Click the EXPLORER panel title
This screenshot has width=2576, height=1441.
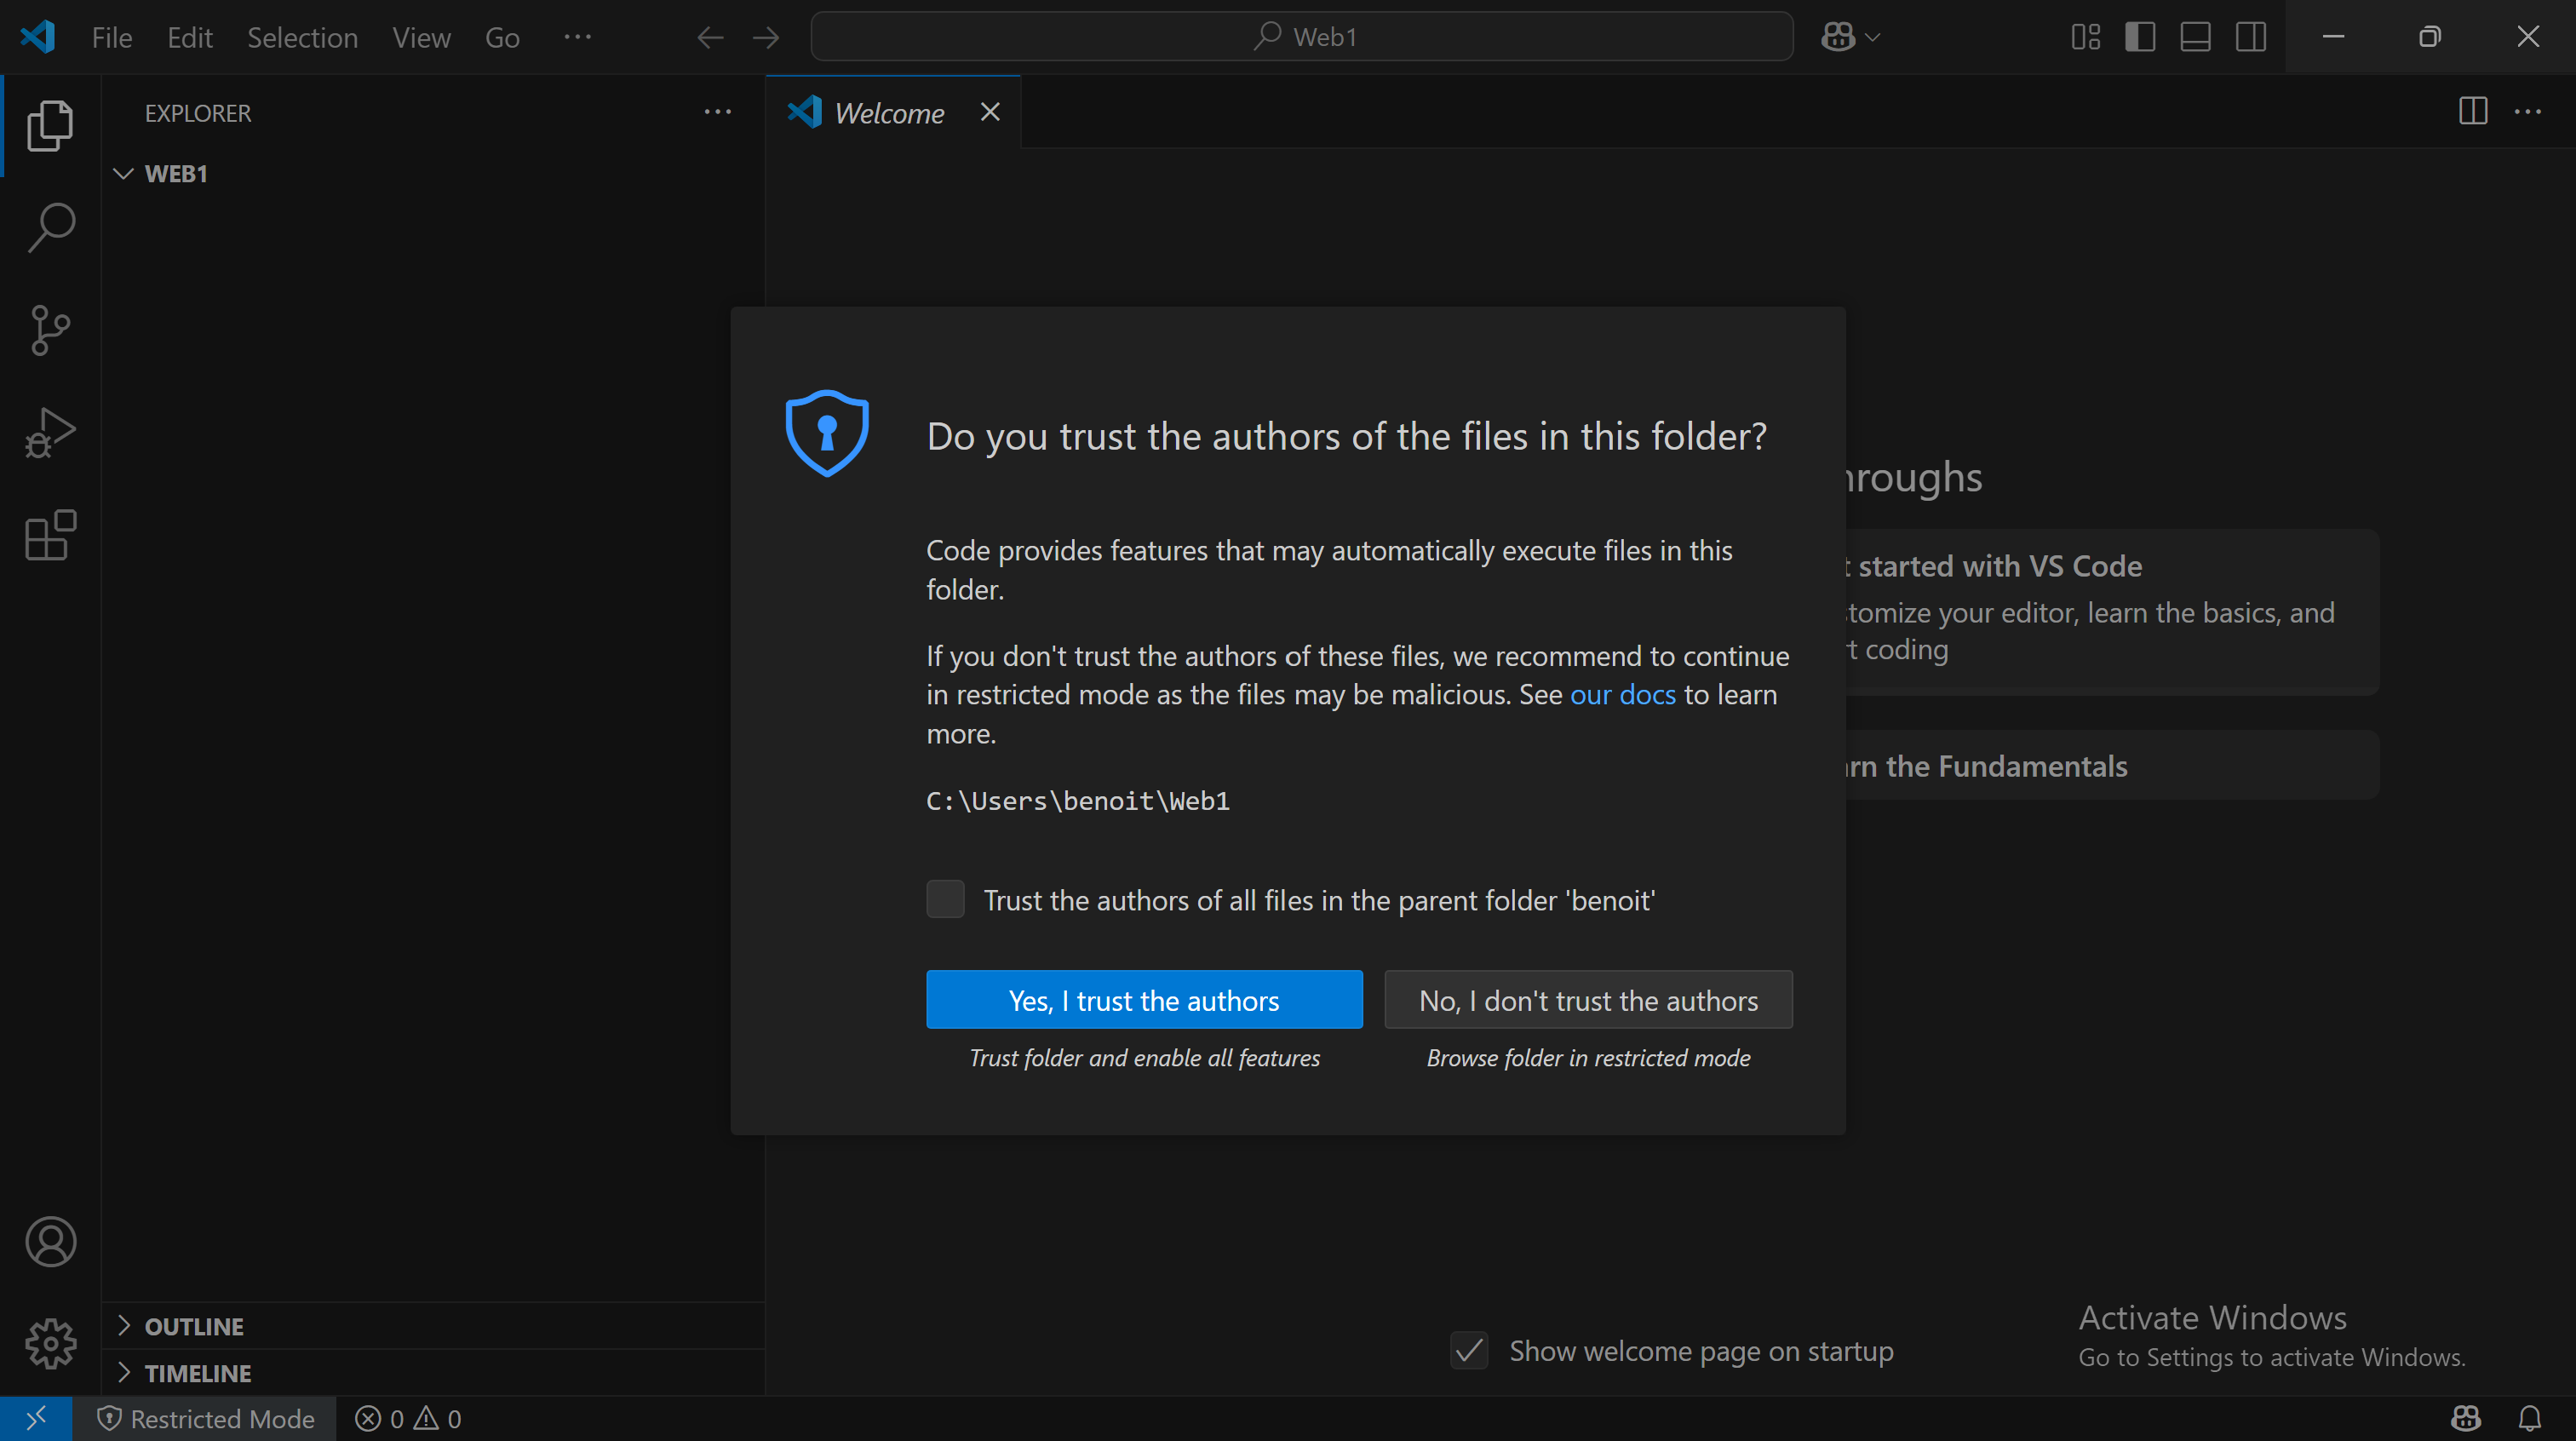pyautogui.click(x=198, y=113)
